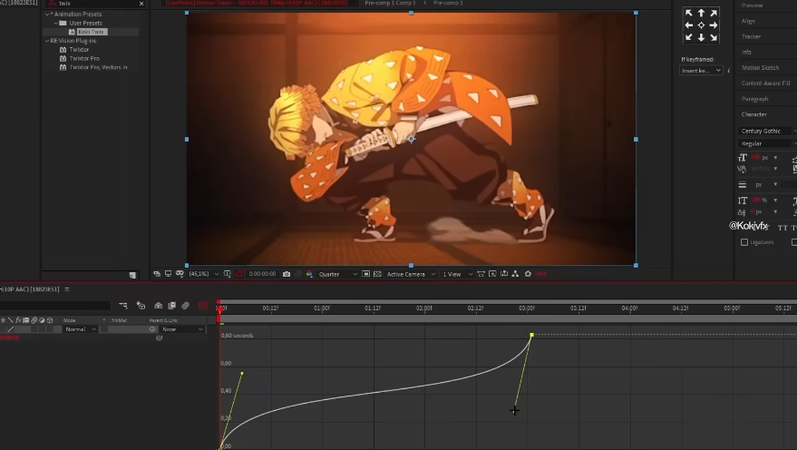Click the center anchor point icon

[x=701, y=25]
